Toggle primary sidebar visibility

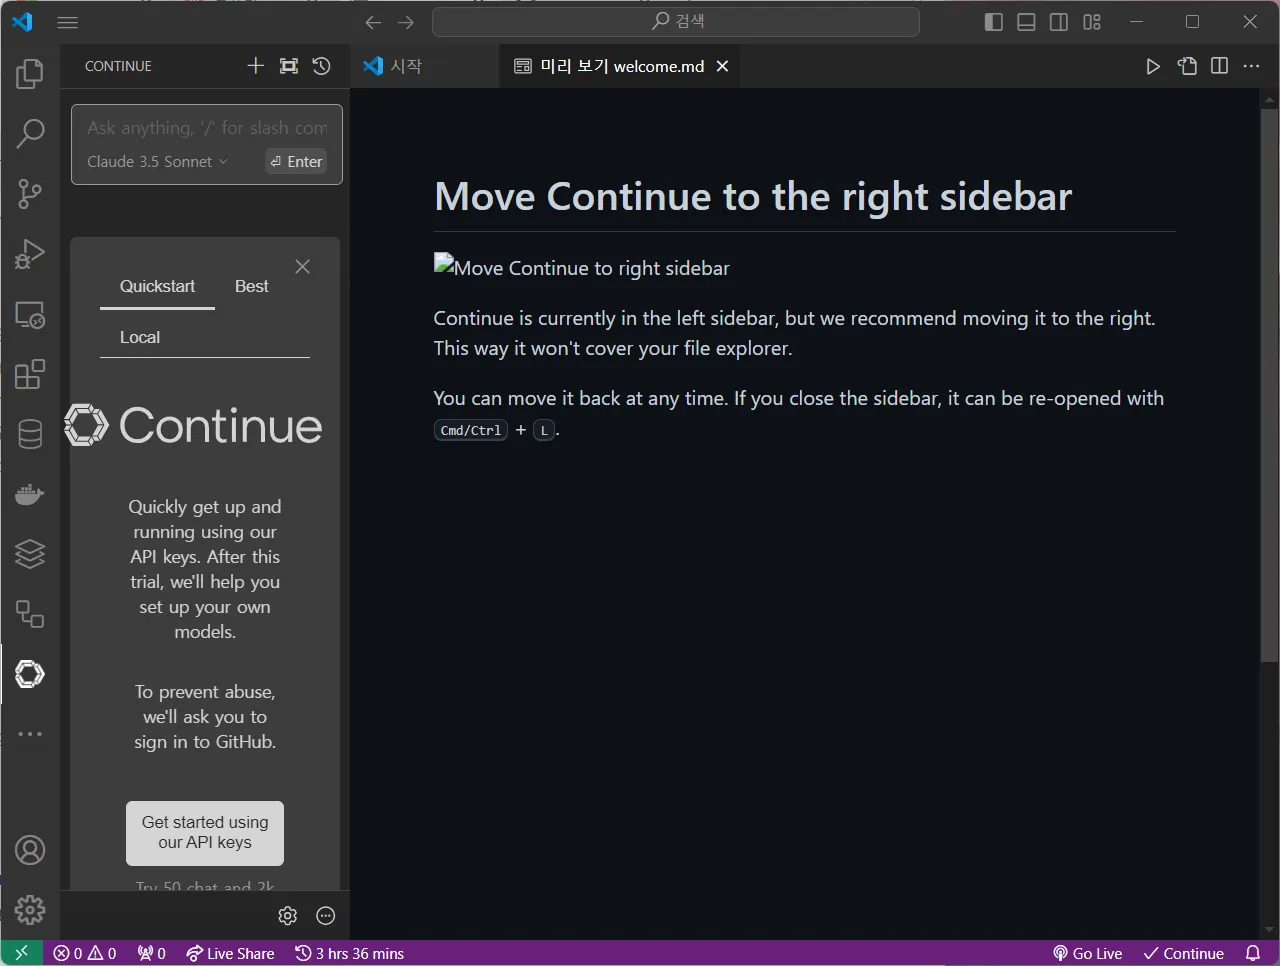point(993,22)
